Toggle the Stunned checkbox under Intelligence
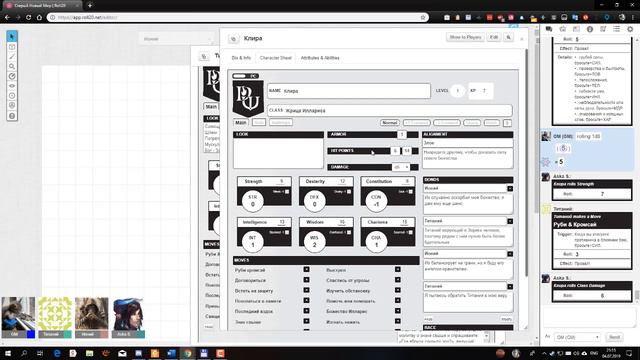Image resolution: width=640 pixels, height=360 pixels. [x=287, y=232]
